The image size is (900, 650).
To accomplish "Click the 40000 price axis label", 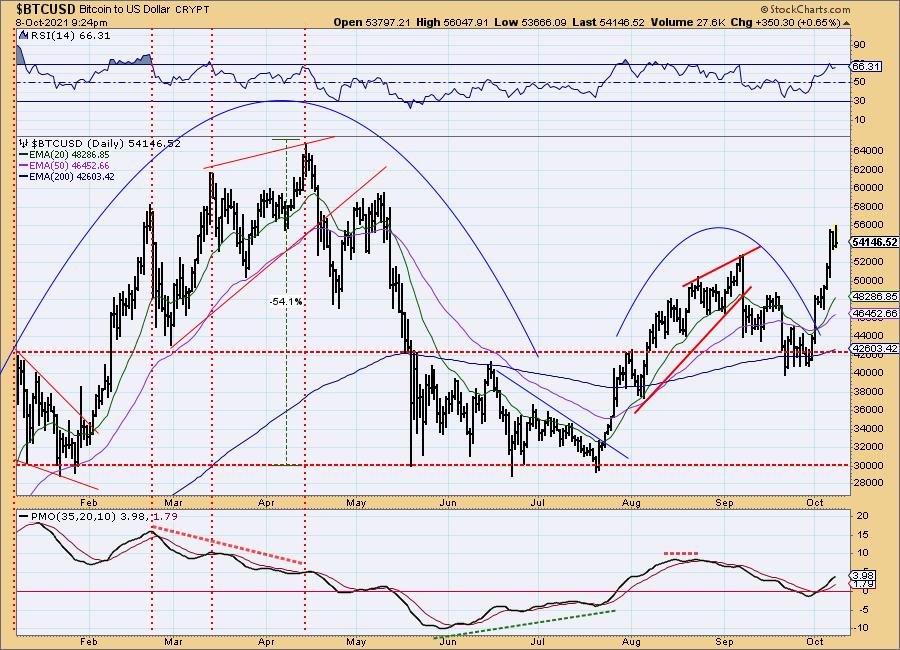I will tap(868, 373).
